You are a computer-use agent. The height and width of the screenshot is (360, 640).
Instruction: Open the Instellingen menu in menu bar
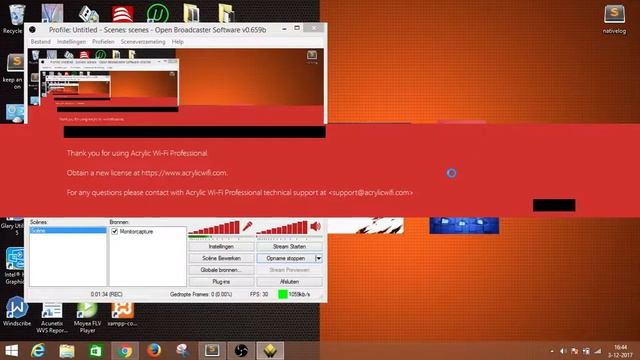point(71,42)
